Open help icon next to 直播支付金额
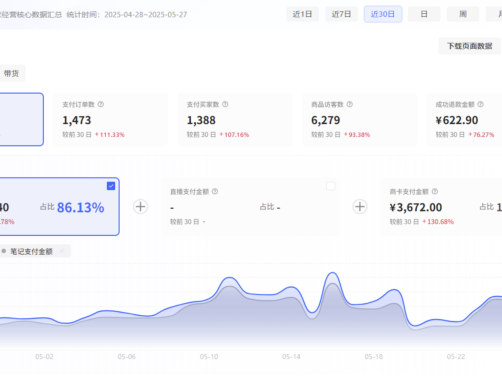 tap(215, 191)
